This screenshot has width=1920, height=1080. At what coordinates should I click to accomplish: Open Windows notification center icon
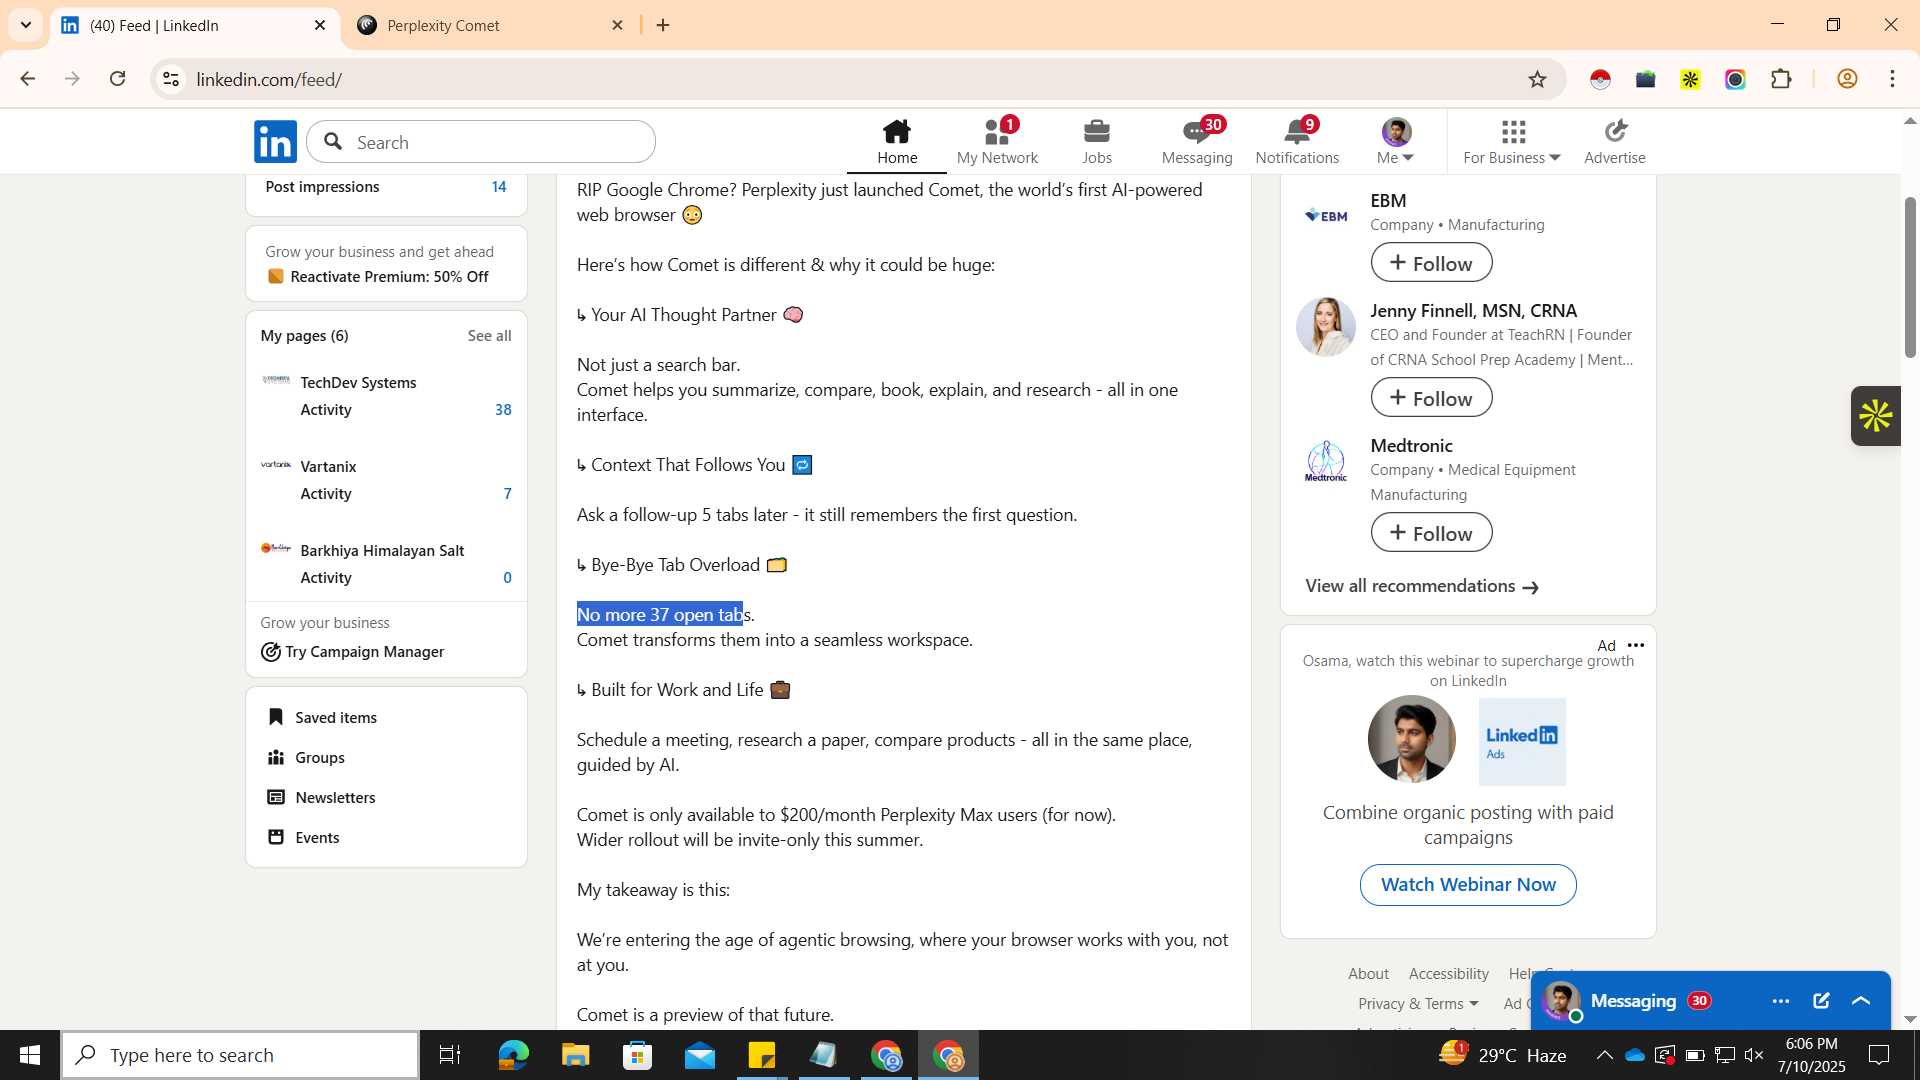coord(1879,1055)
